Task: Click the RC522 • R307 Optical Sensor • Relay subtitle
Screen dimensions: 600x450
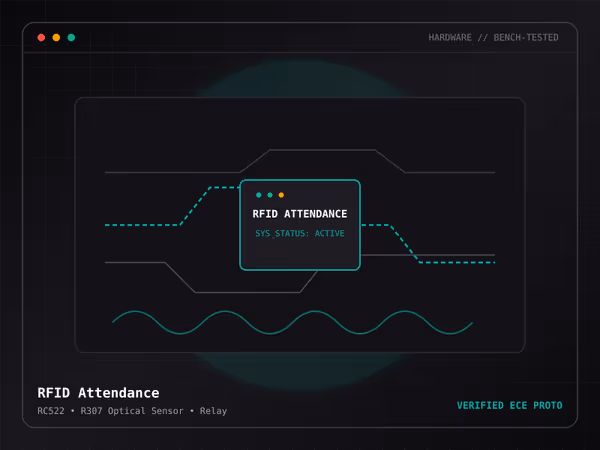Action: (132, 411)
